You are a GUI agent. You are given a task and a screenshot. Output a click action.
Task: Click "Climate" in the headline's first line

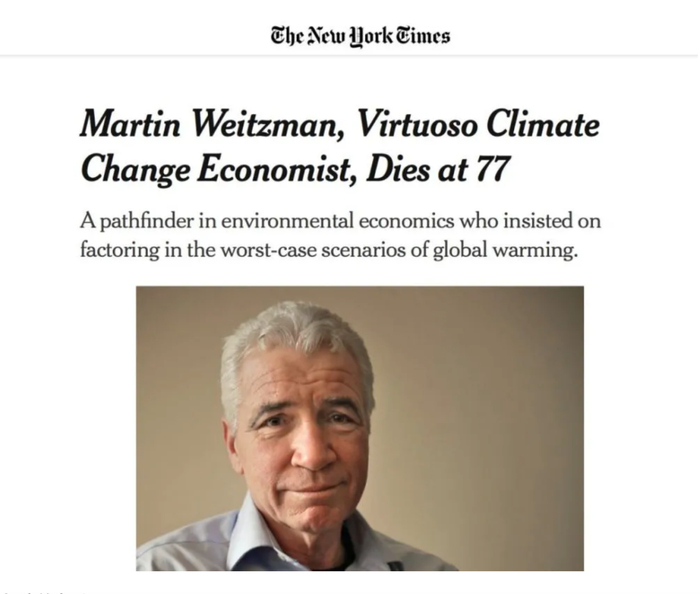pos(541,127)
